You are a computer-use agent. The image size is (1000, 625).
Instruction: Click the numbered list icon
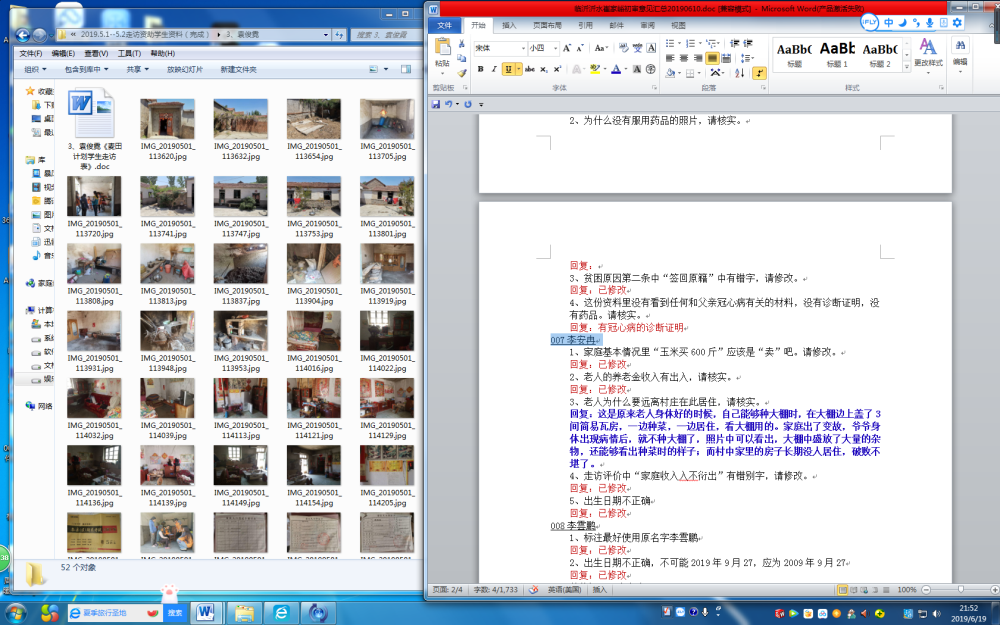691,43
